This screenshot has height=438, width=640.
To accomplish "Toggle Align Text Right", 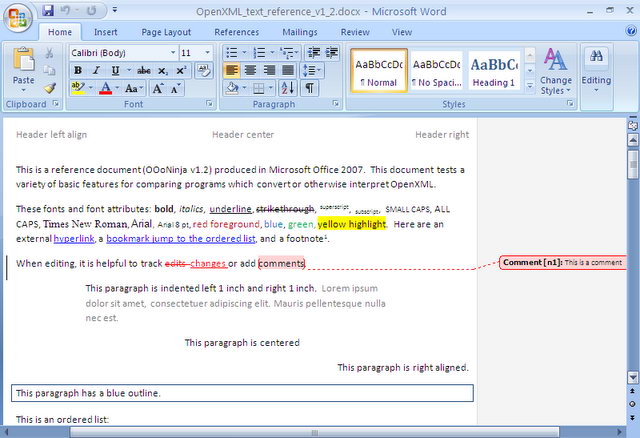I will pos(269,71).
